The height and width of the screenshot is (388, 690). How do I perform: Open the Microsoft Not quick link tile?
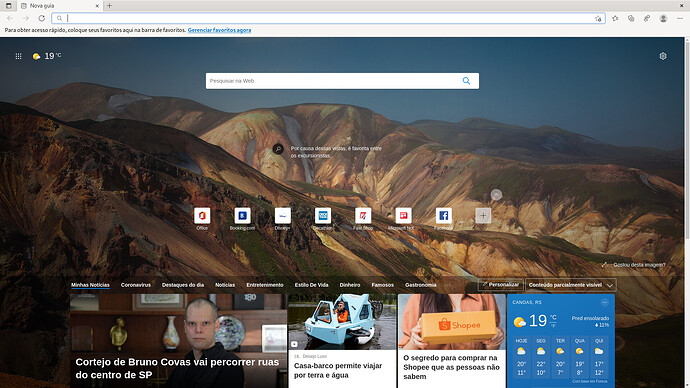pos(403,216)
